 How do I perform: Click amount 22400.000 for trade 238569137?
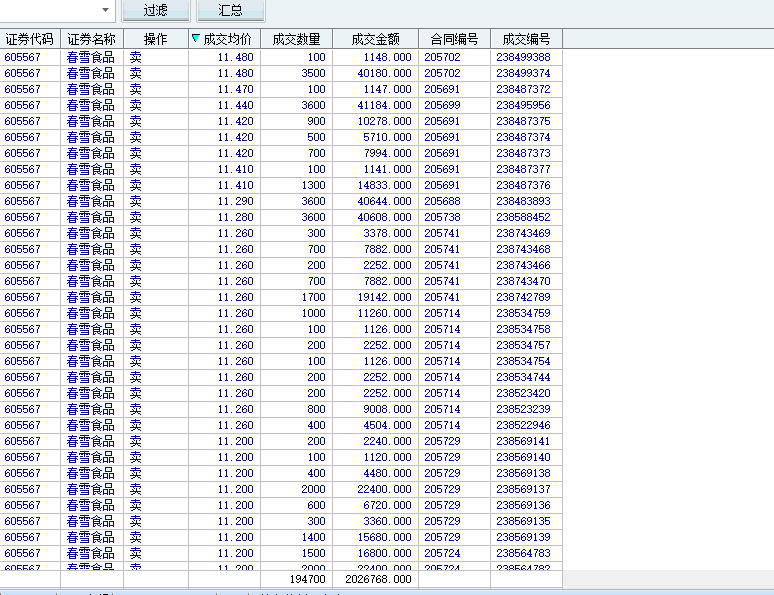click(x=385, y=489)
